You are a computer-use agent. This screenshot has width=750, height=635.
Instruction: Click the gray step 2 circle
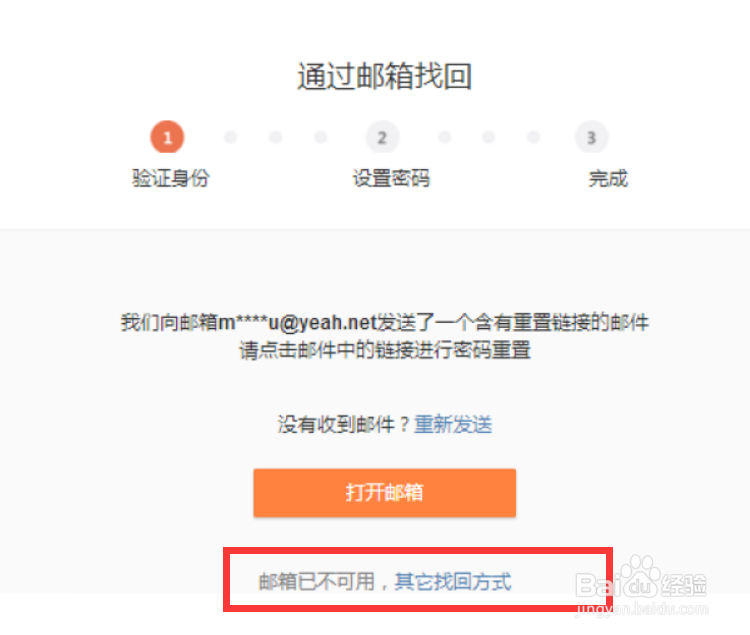click(382, 137)
